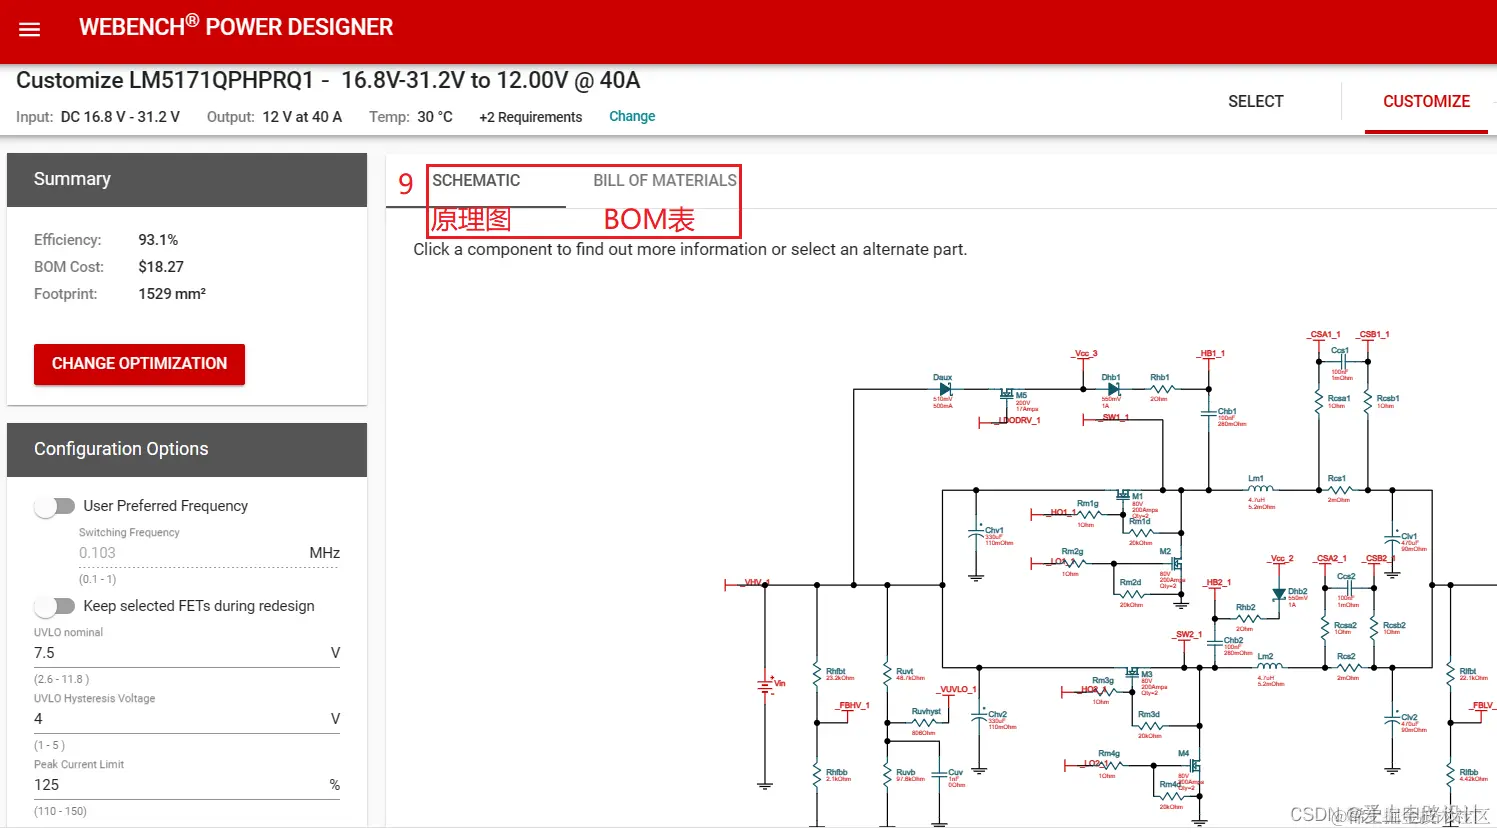Select the Ruvhyst resistor
This screenshot has height=833, width=1497.
pos(924,722)
